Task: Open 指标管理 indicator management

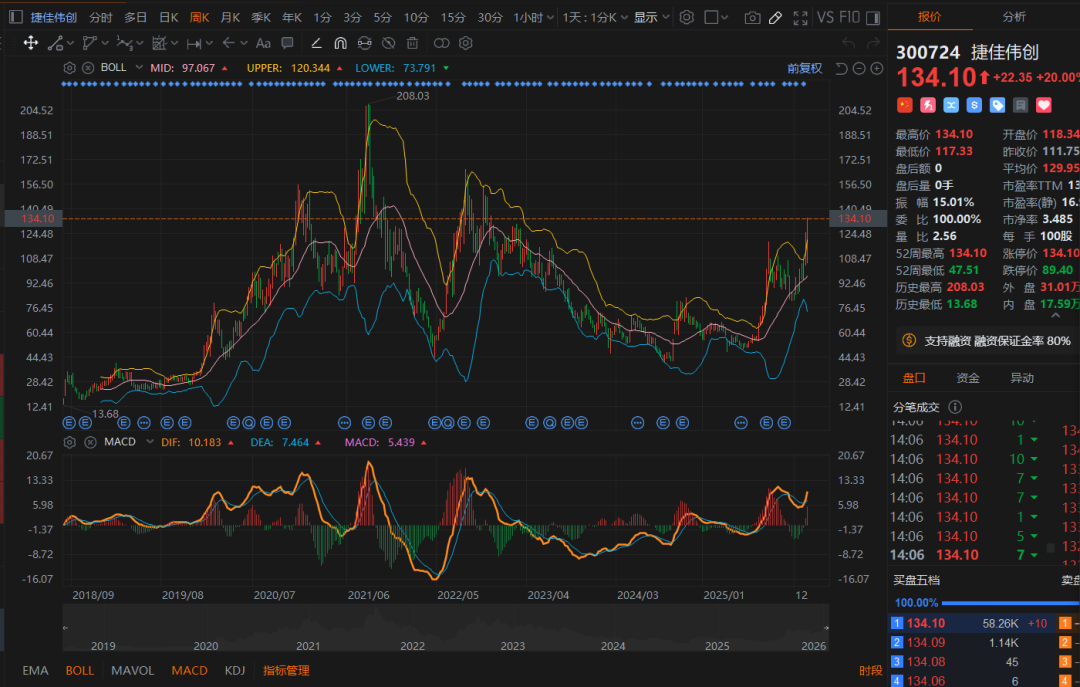Action: pyautogui.click(x=286, y=670)
